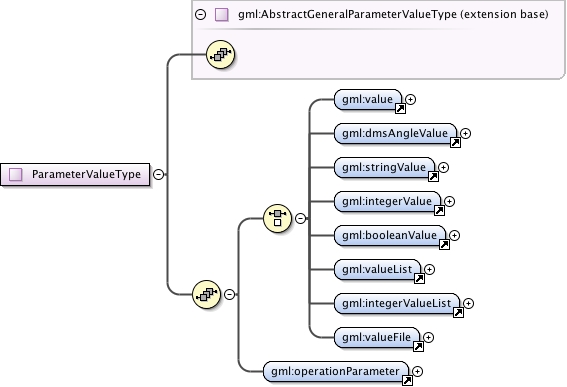This screenshot has height=387, width=567.
Task: Click the reference arrow on gml:operationParameter
Action: pyautogui.click(x=407, y=380)
